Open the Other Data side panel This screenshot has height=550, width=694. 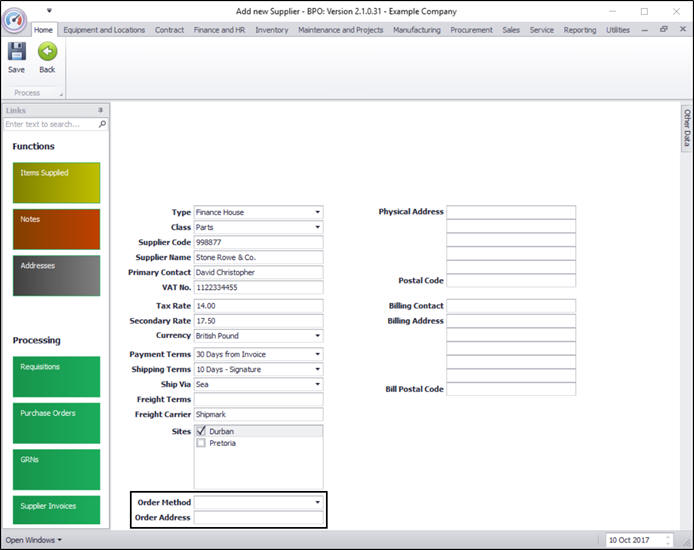tap(687, 128)
